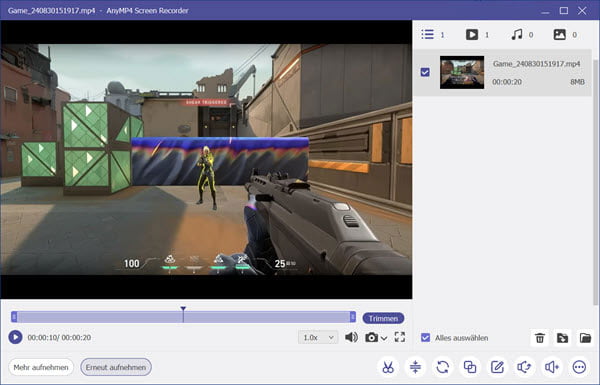
Task: Uncheck the Game_240830151917.mp4 checkbox
Action: point(425,72)
